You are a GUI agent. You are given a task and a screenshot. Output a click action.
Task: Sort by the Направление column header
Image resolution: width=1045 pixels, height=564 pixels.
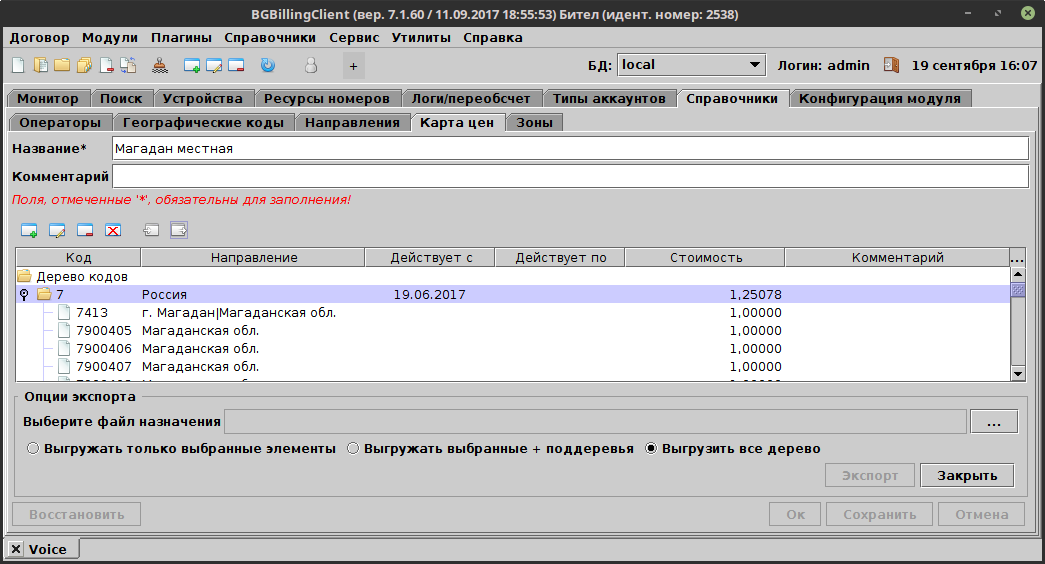click(253, 257)
